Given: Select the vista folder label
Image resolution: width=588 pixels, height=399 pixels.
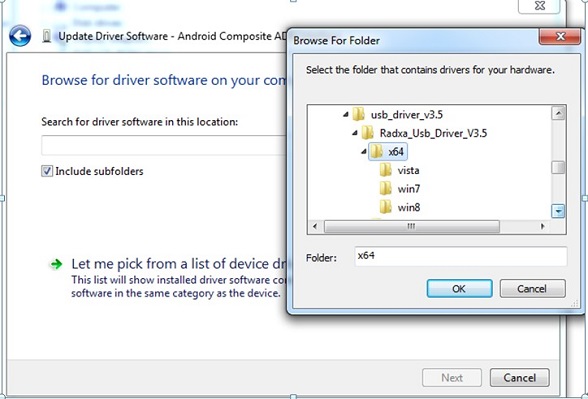Looking at the screenshot, I should click(408, 170).
